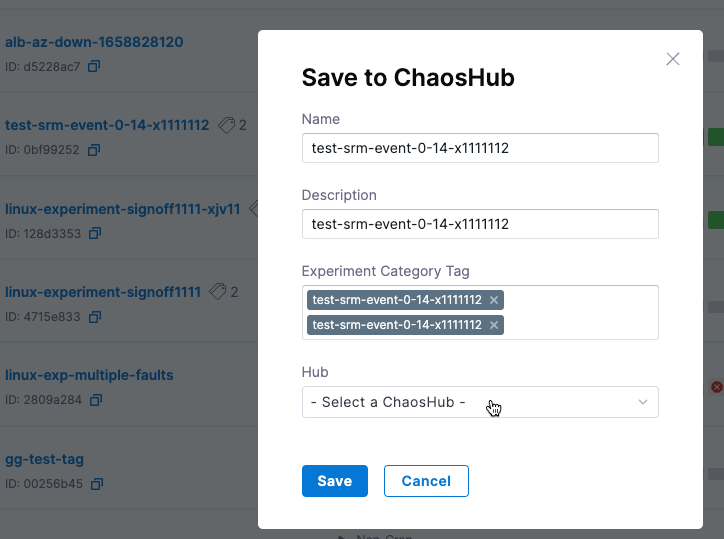Image resolution: width=724 pixels, height=539 pixels.
Task: Click tag icon next to linux-experiment-signoff1111
Action: tap(218, 292)
